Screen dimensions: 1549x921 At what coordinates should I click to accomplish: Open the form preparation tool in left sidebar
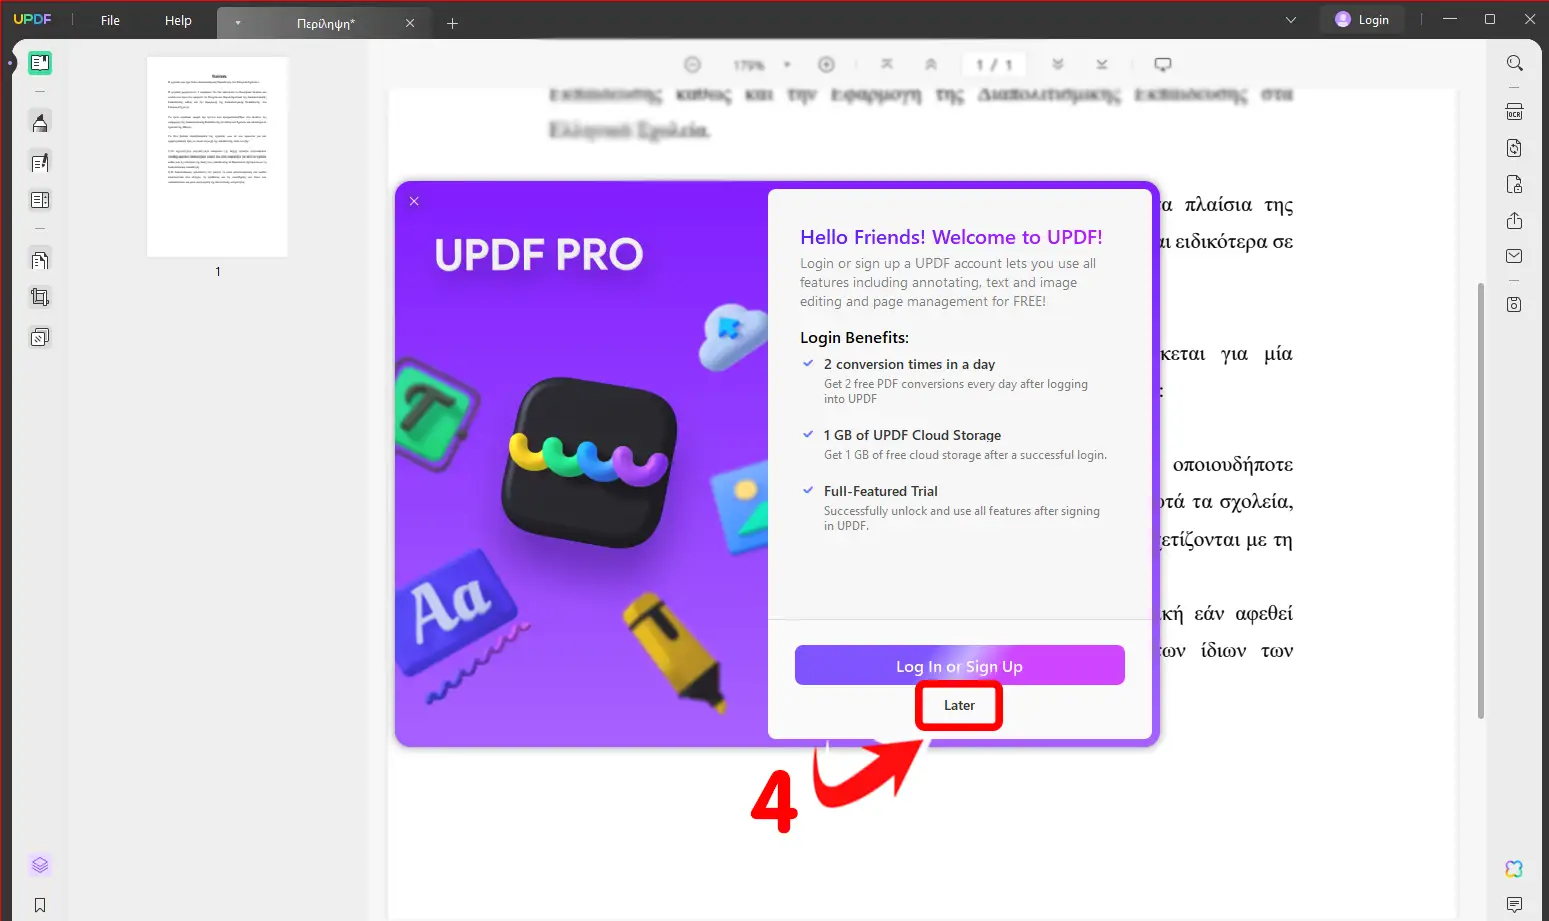[x=40, y=200]
